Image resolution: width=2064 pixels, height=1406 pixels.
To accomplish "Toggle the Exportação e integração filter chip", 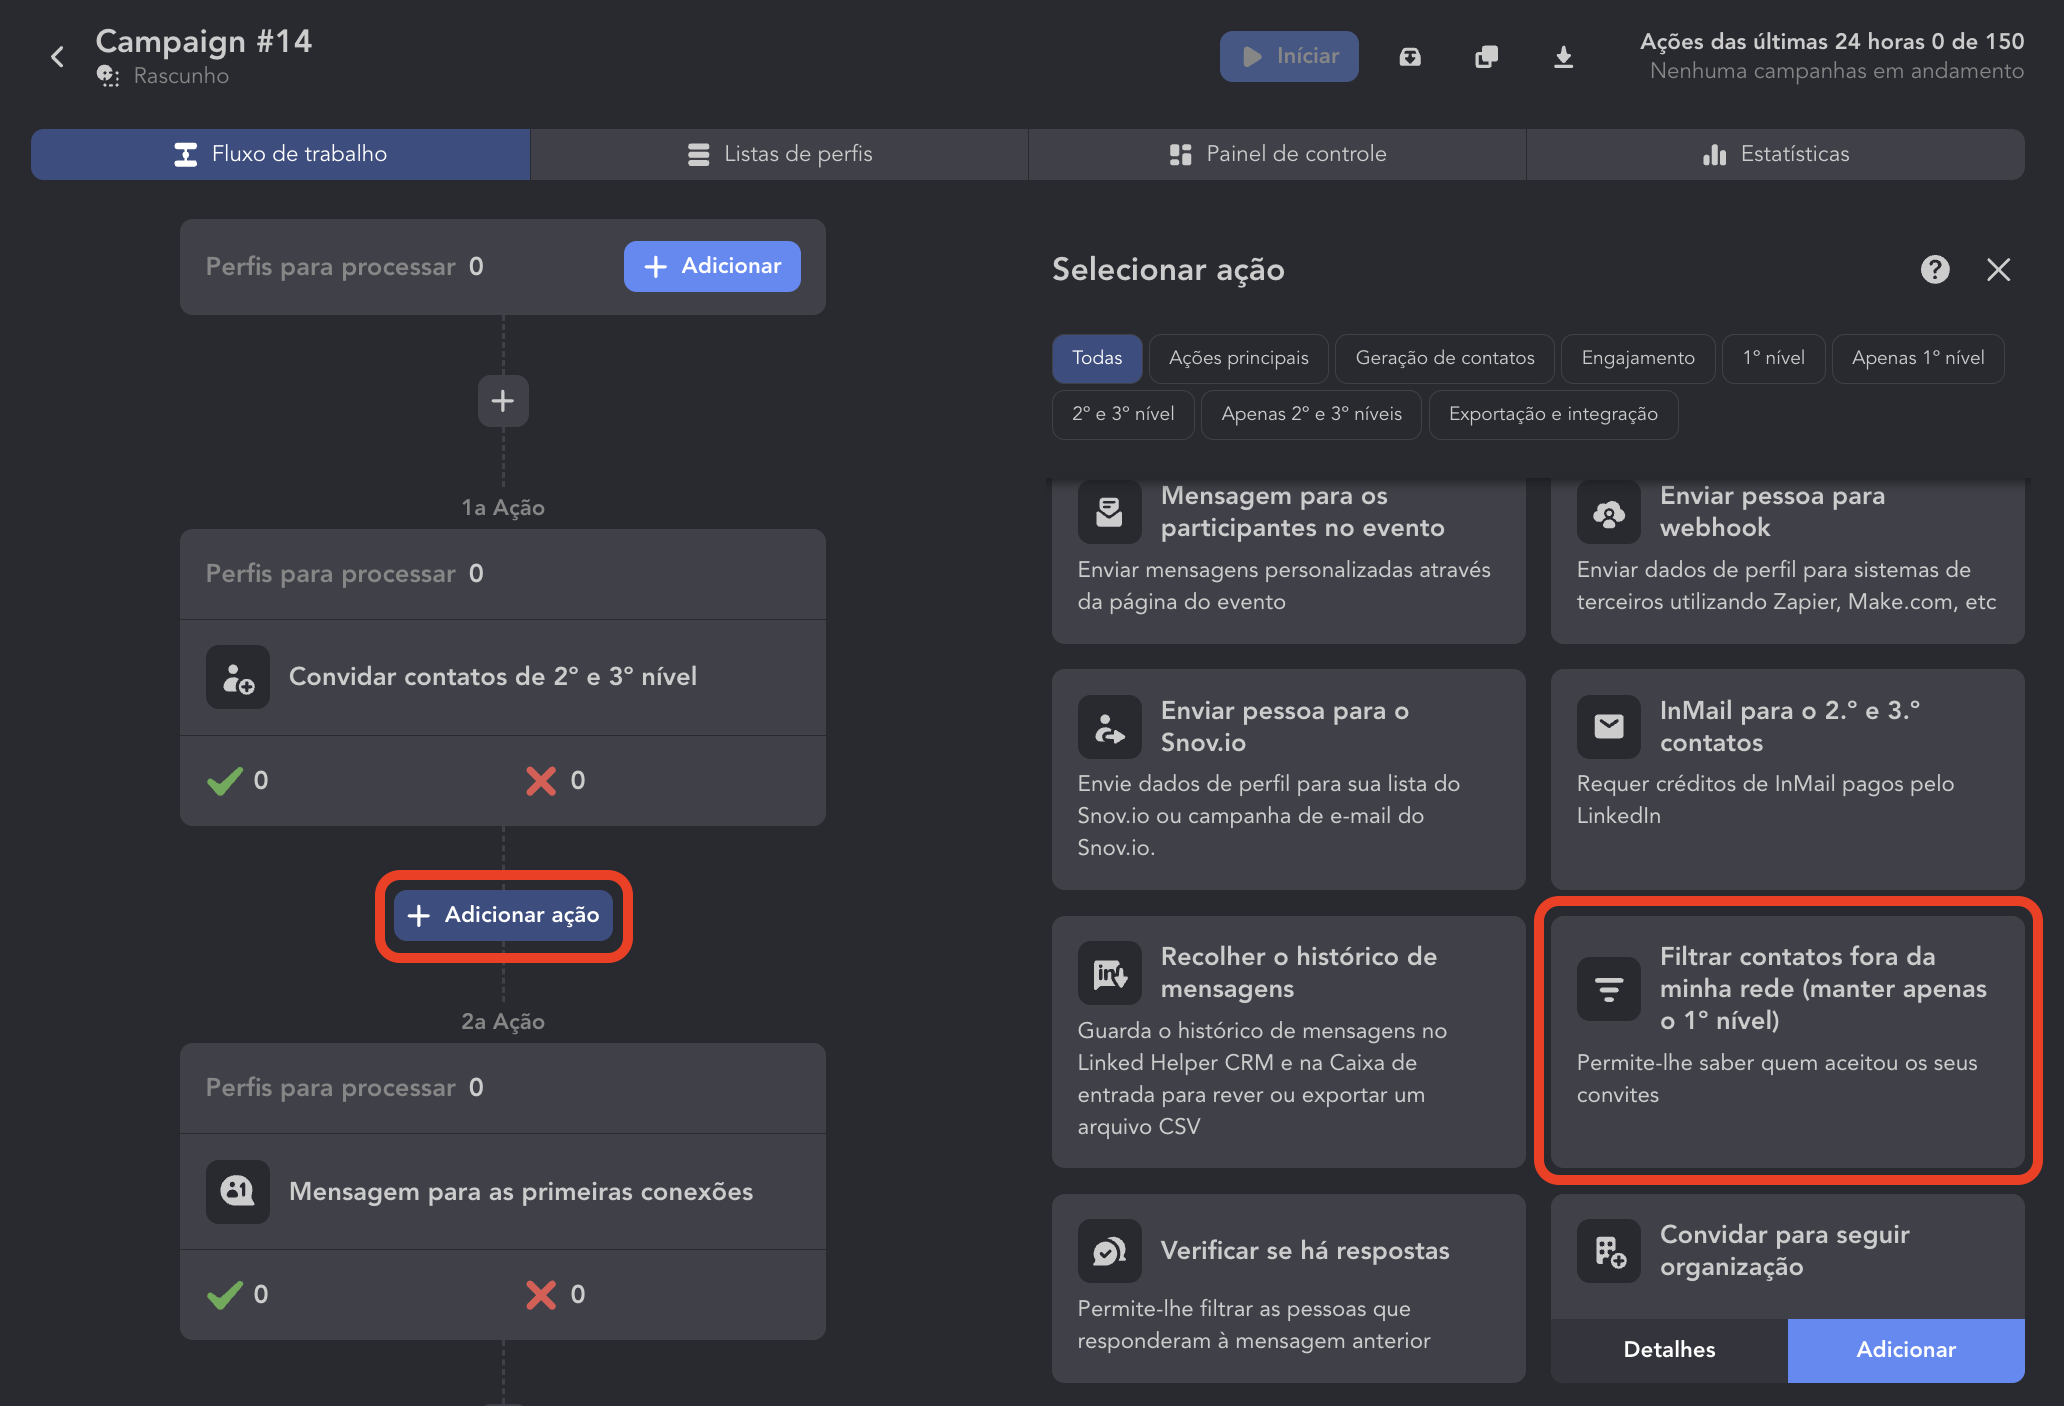I will coord(1553,414).
